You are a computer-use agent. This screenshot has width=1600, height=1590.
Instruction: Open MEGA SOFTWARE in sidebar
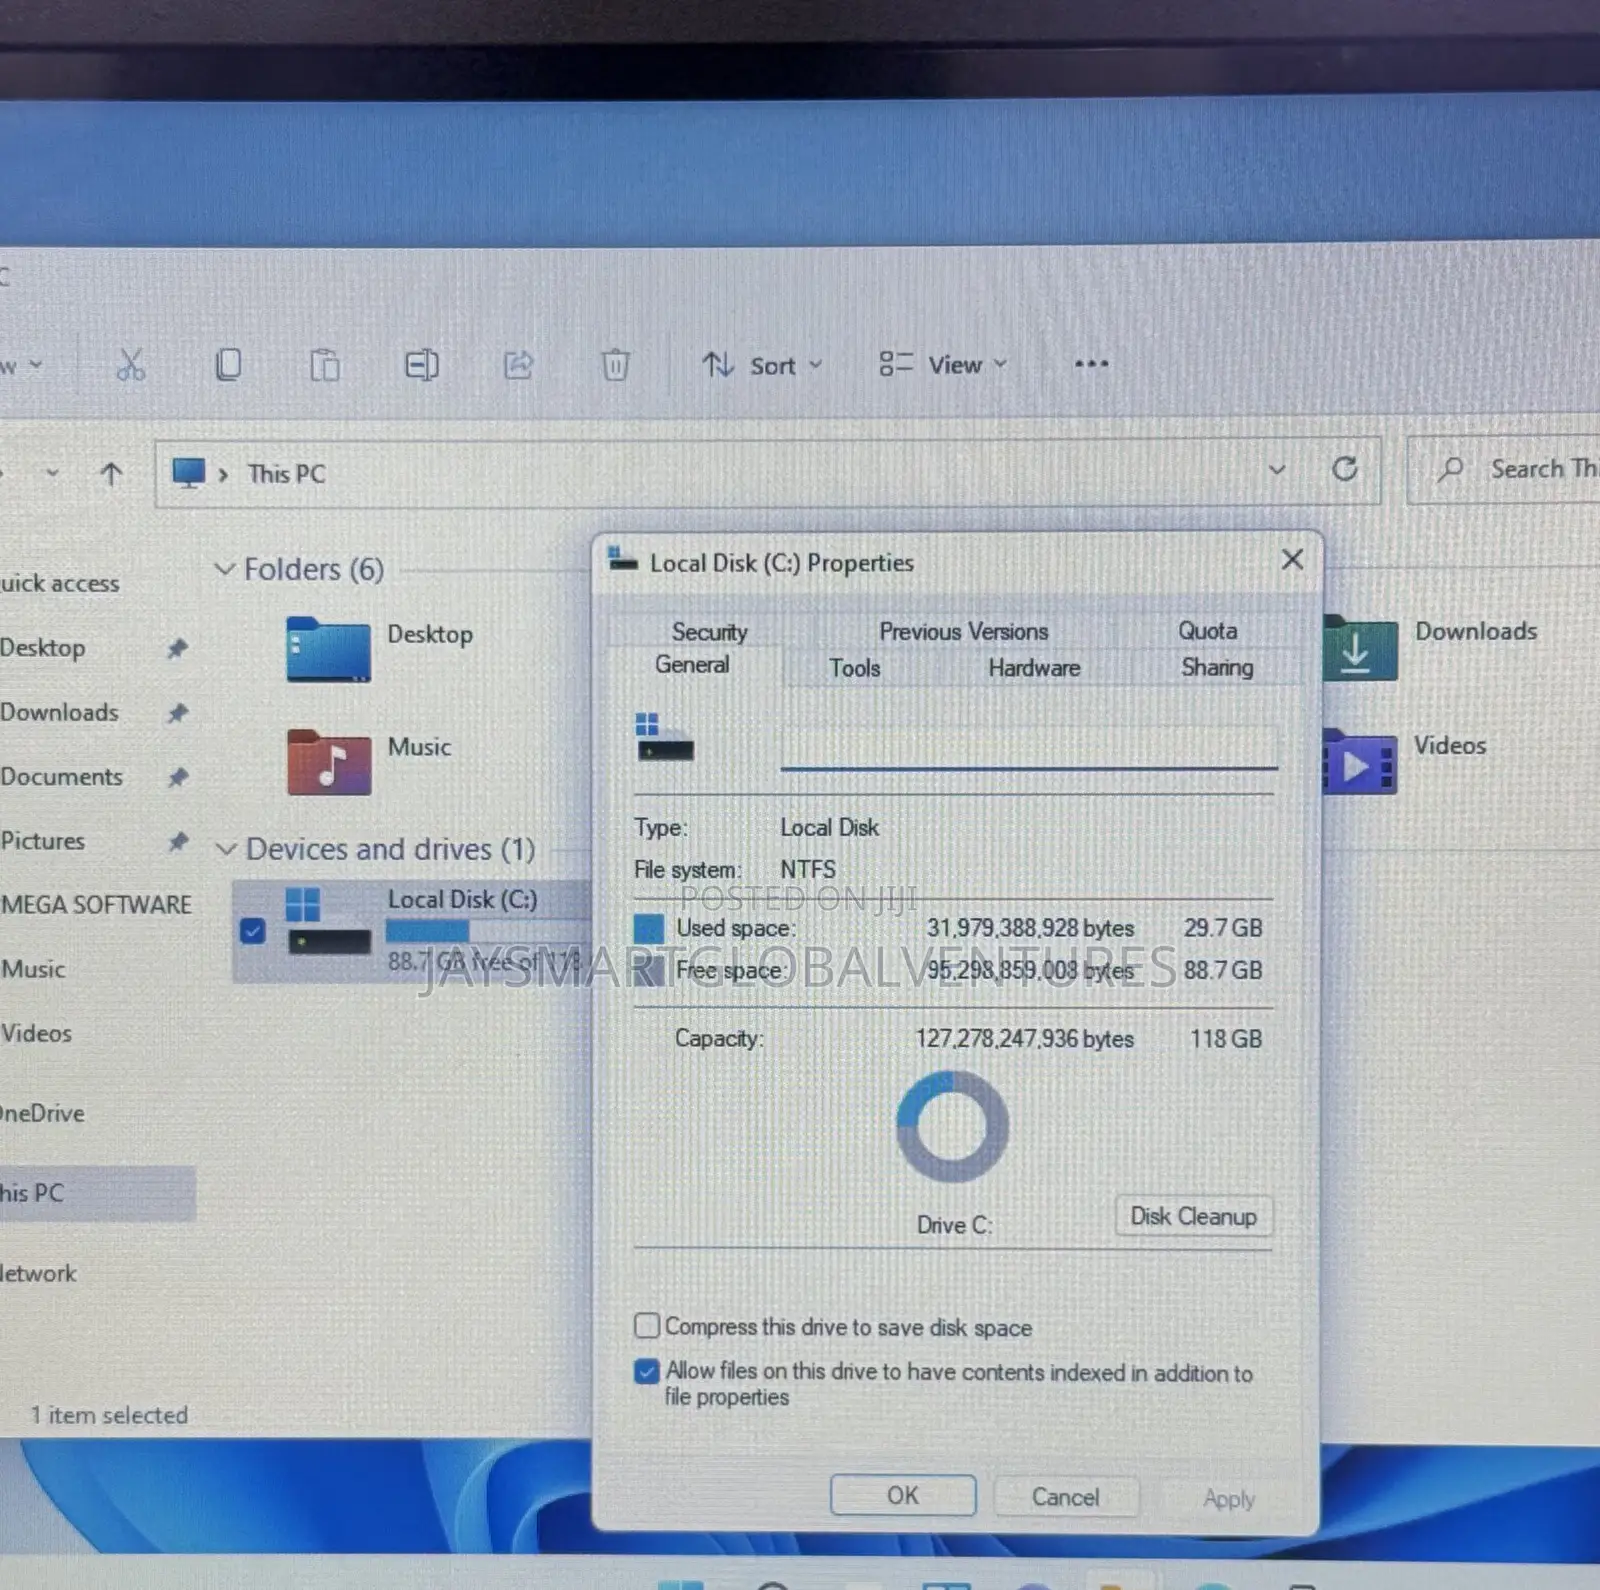click(96, 905)
